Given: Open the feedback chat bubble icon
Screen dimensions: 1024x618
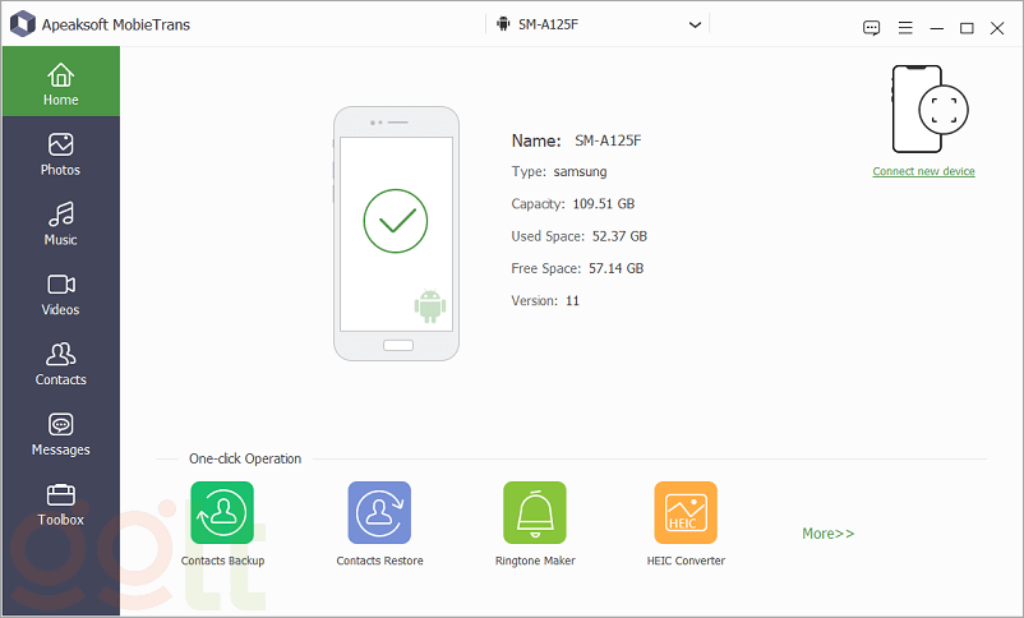Looking at the screenshot, I should [x=871, y=28].
